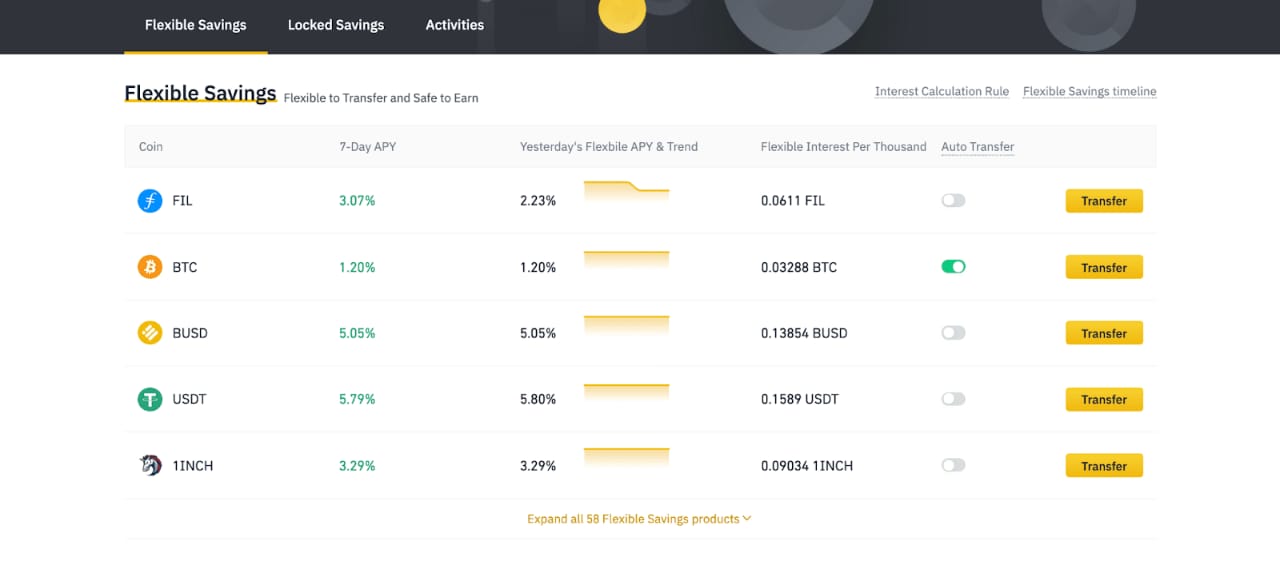
Task: Select the Flexible Savings tab
Action: pos(195,25)
